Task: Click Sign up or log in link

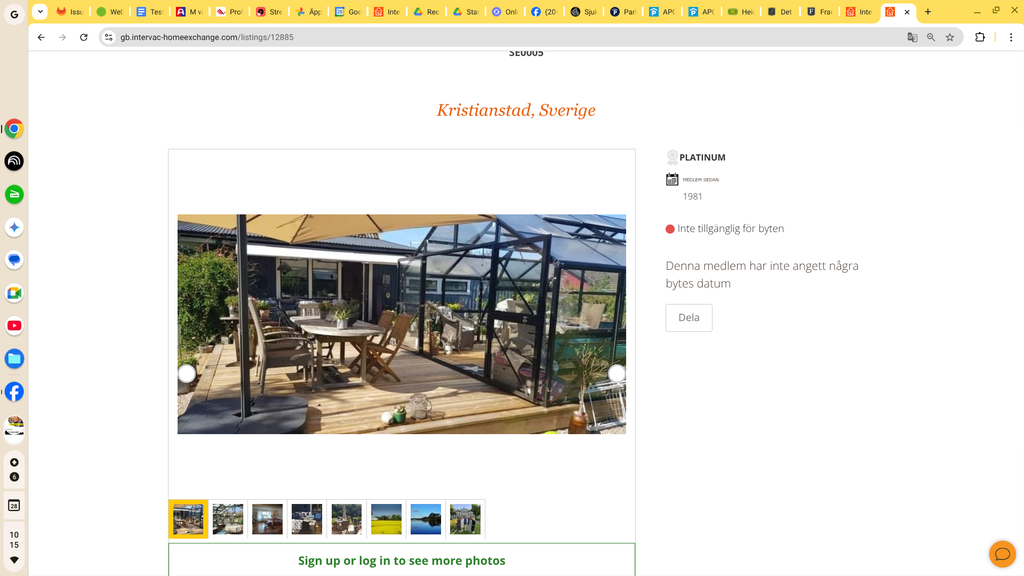Action: (402, 560)
